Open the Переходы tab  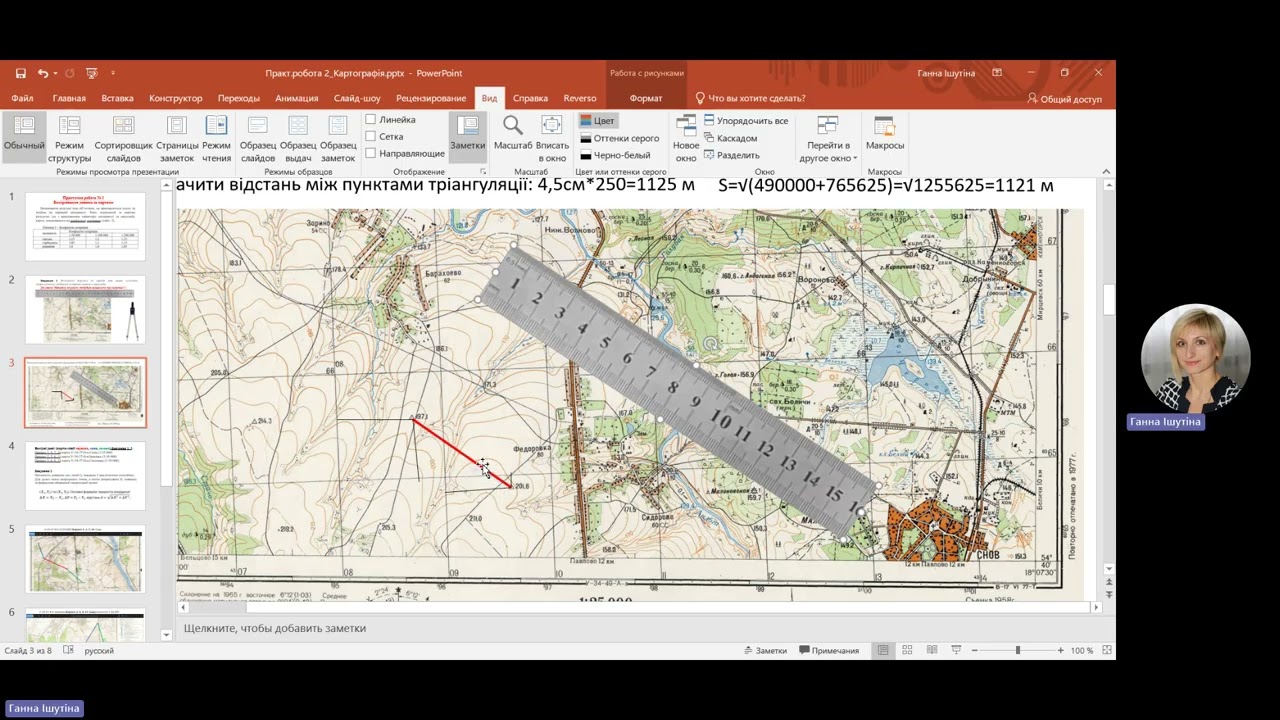pos(239,98)
